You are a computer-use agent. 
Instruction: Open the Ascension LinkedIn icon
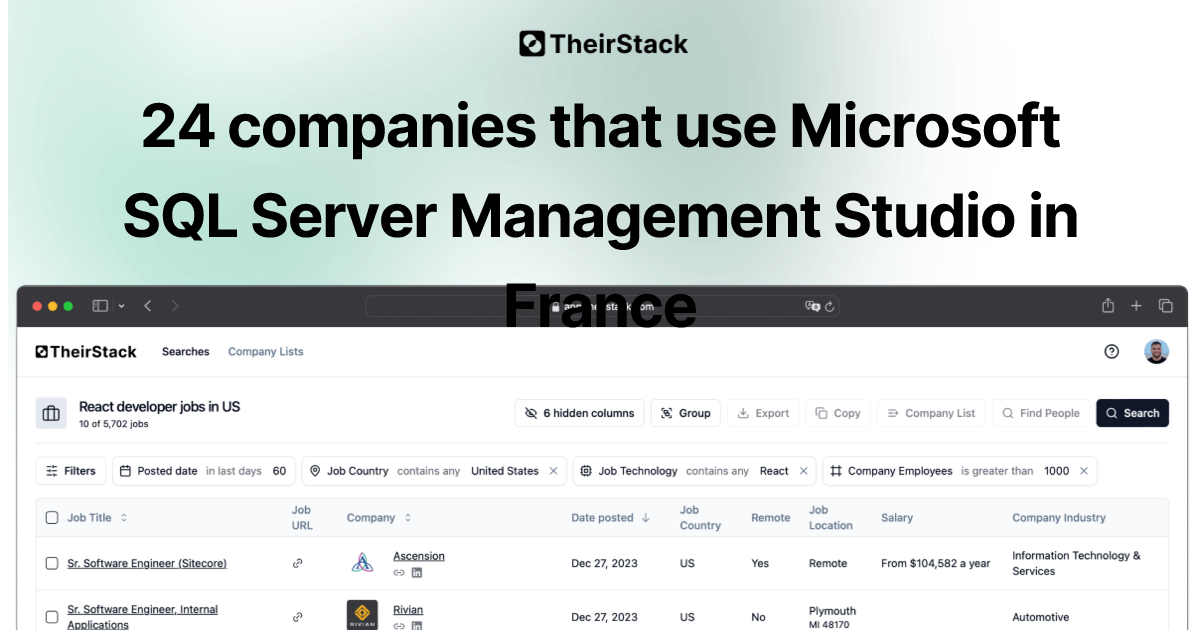pyautogui.click(x=417, y=572)
